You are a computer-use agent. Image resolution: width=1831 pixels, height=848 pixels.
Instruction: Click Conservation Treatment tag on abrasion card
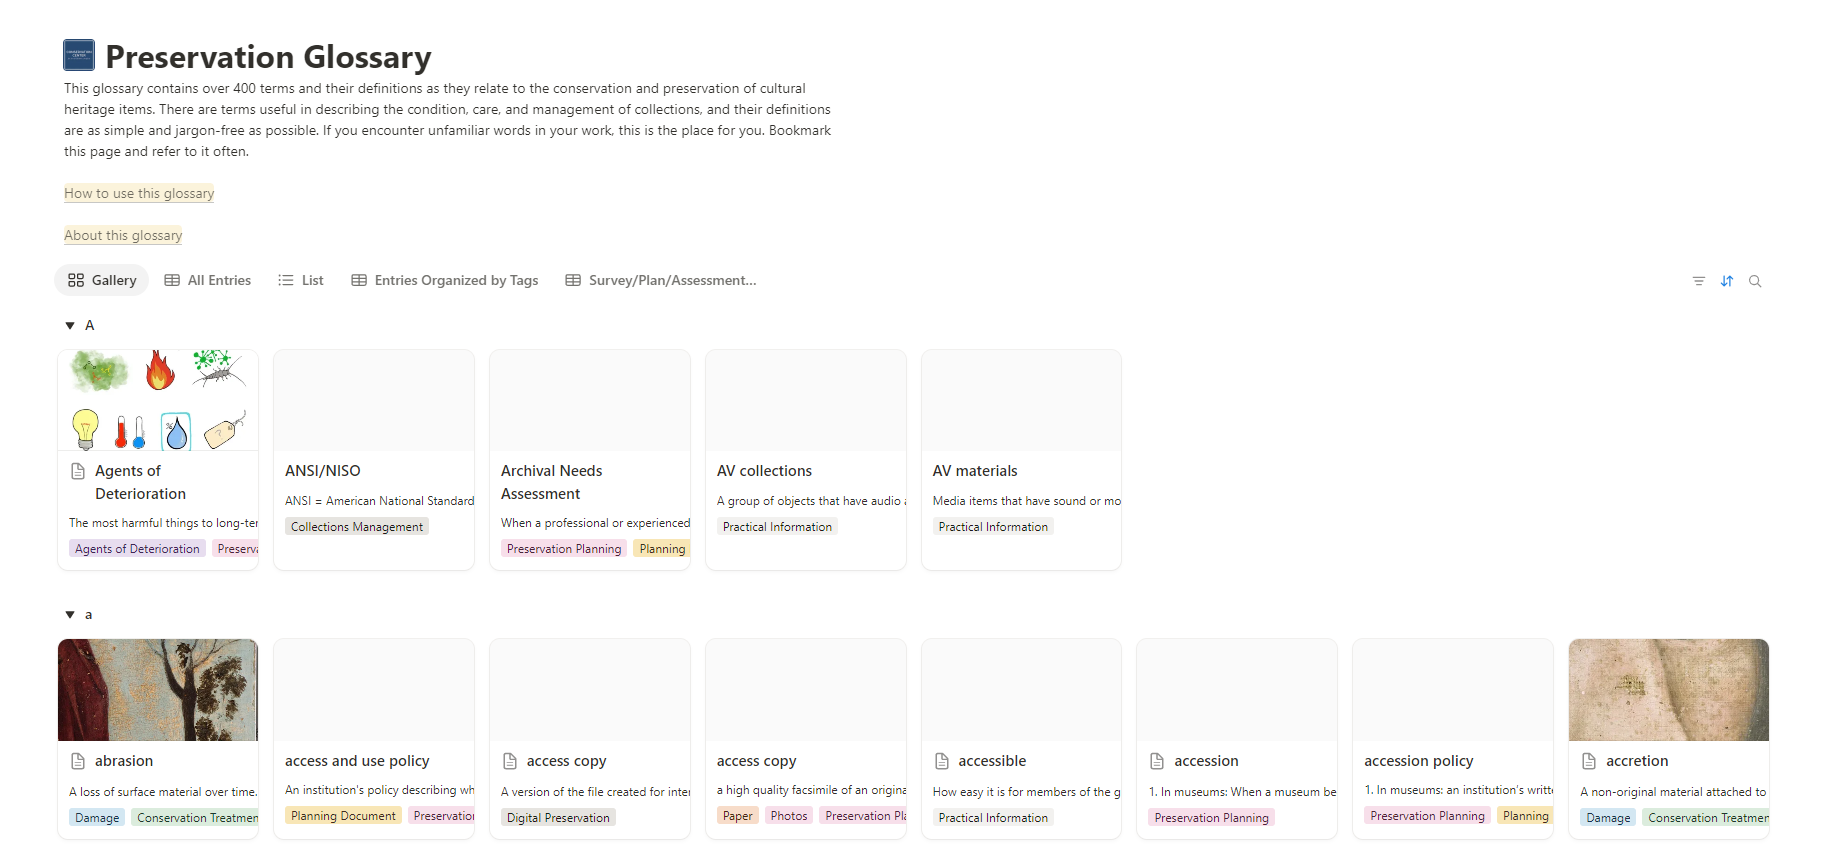(196, 818)
